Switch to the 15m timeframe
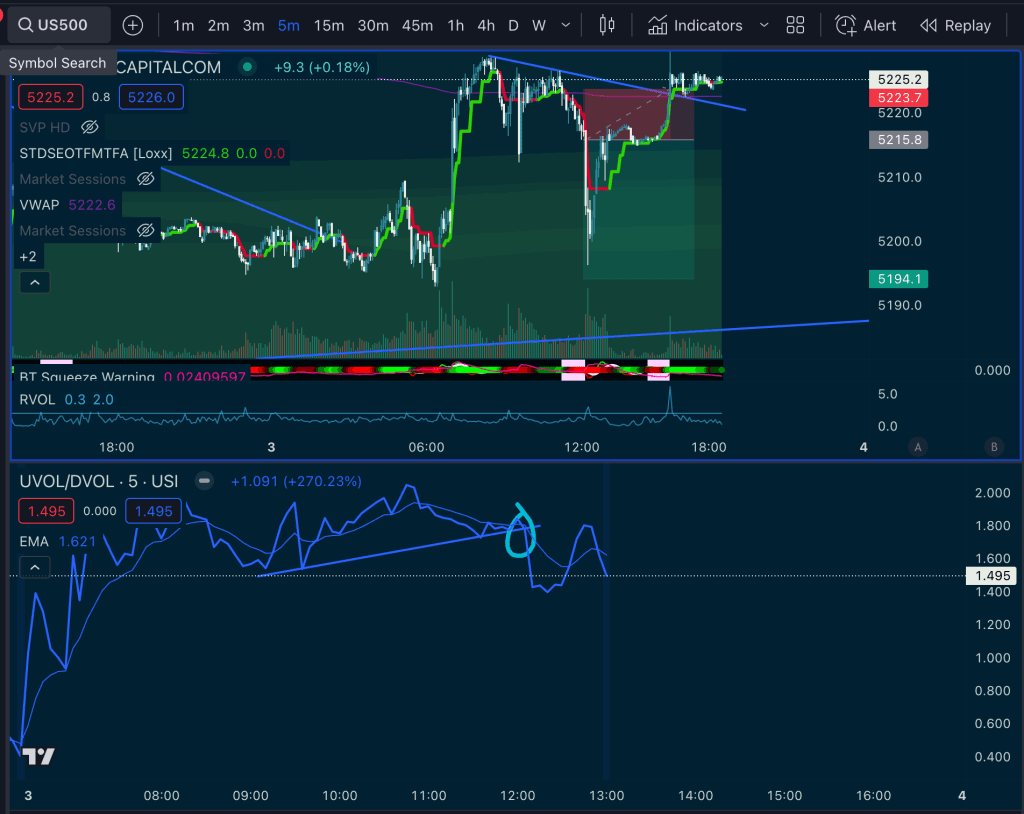 tap(329, 25)
